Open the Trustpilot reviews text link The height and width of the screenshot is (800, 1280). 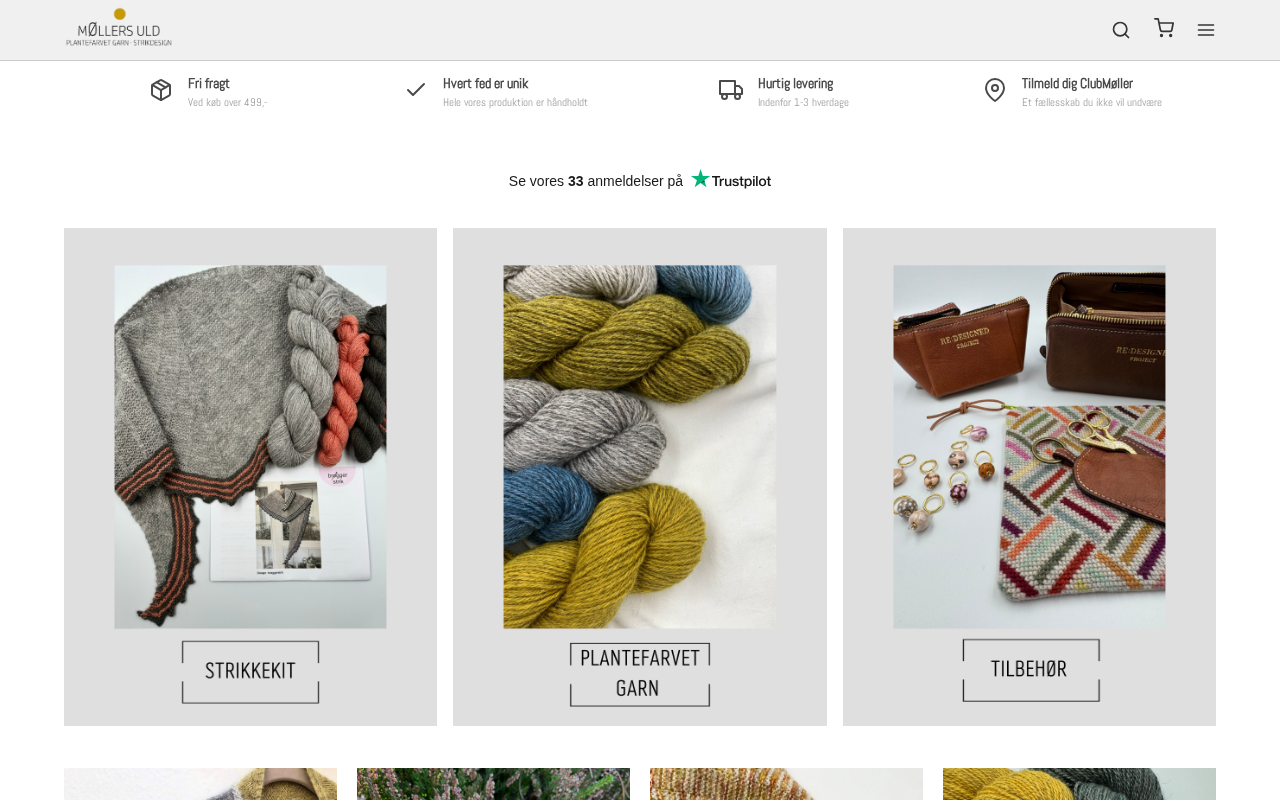pos(595,181)
